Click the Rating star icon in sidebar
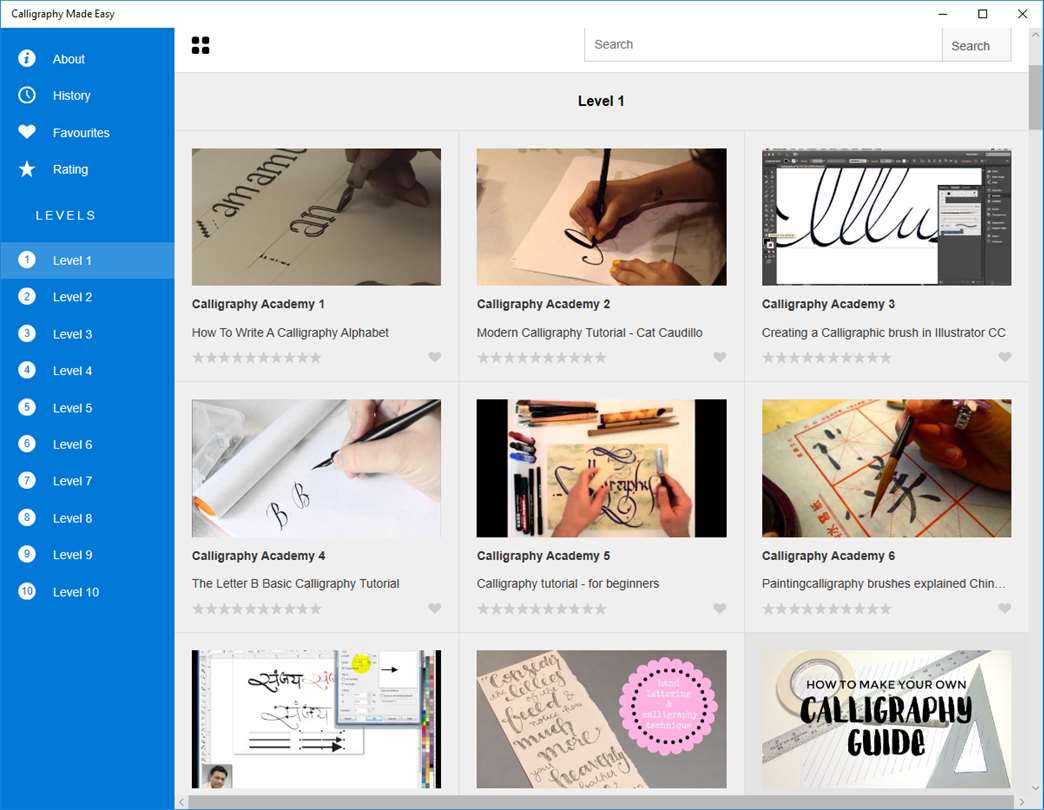1044x810 pixels. pyautogui.click(x=27, y=169)
